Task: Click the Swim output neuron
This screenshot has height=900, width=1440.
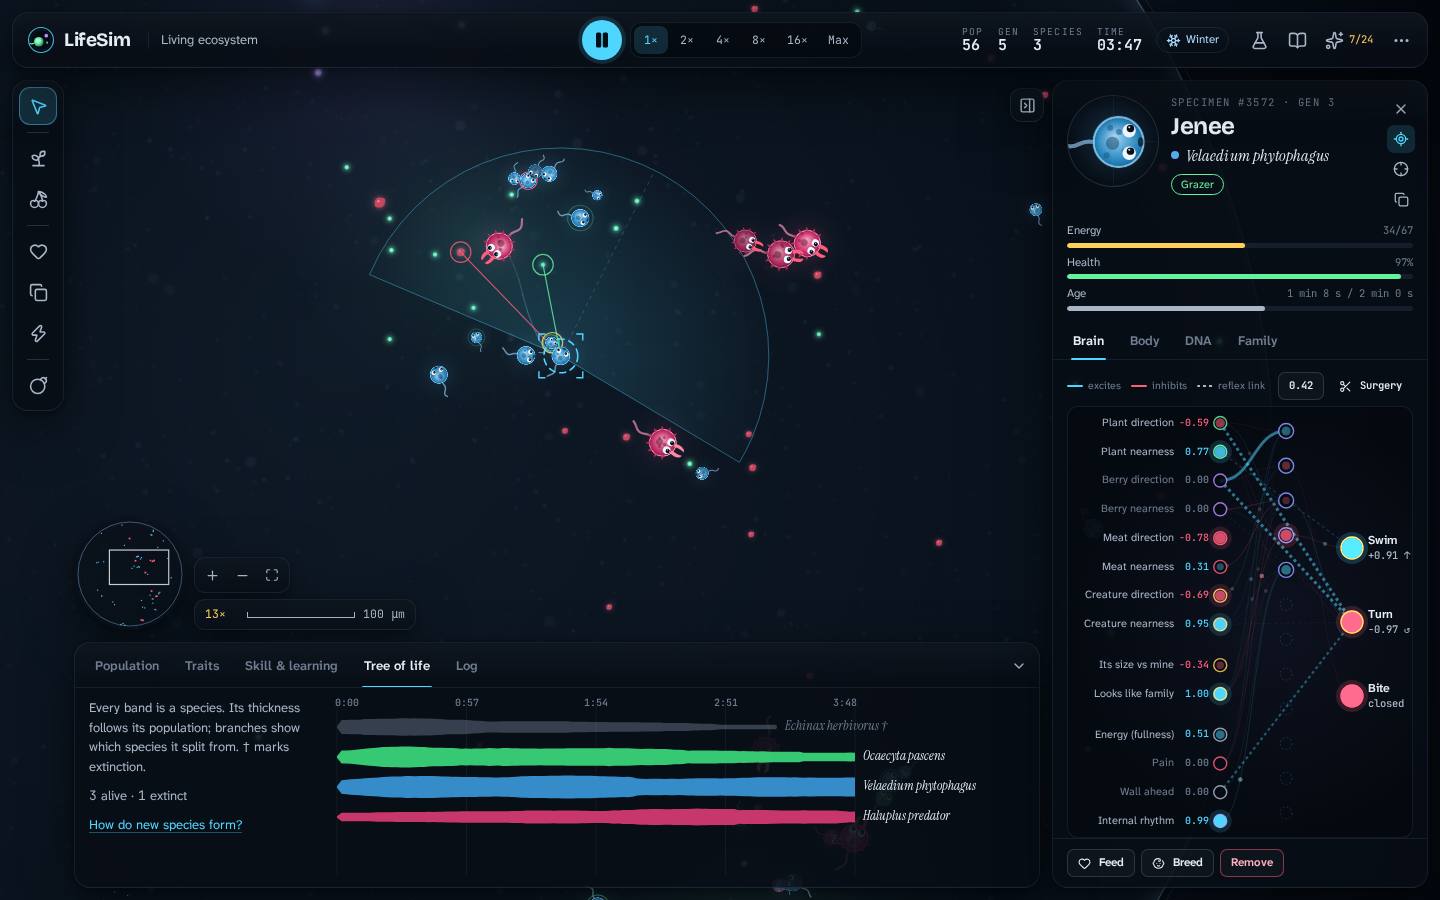Action: point(1352,547)
